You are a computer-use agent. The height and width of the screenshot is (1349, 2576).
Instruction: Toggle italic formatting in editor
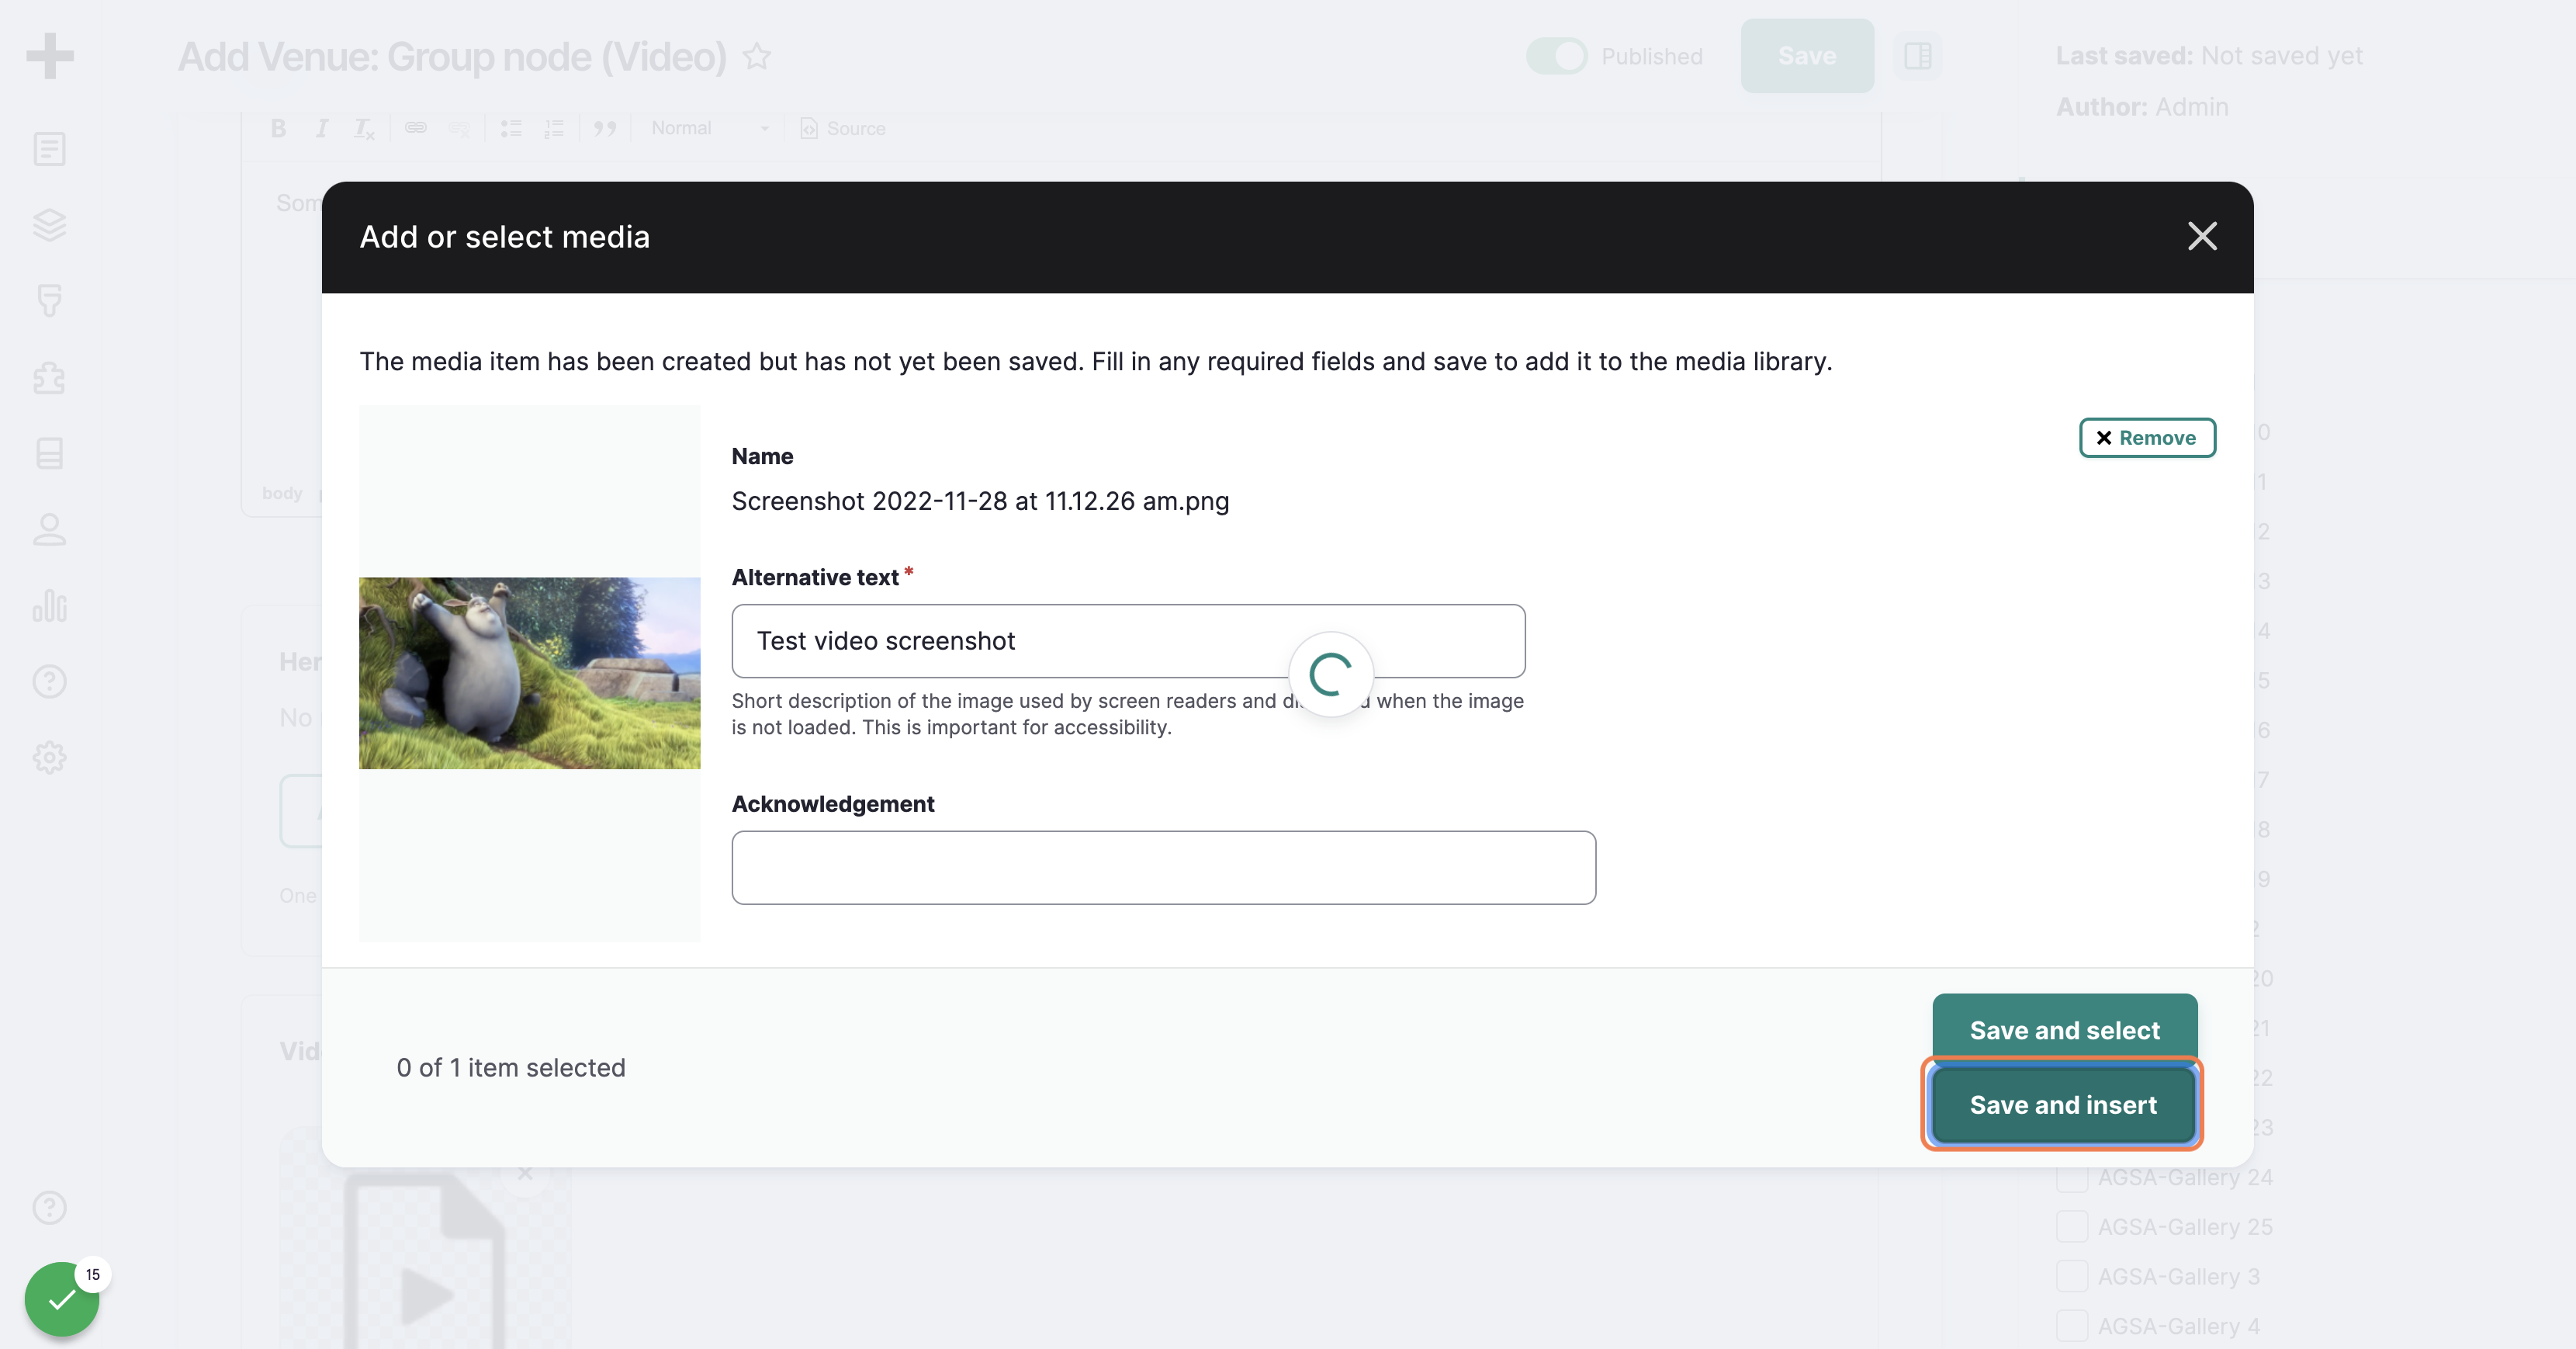[322, 128]
